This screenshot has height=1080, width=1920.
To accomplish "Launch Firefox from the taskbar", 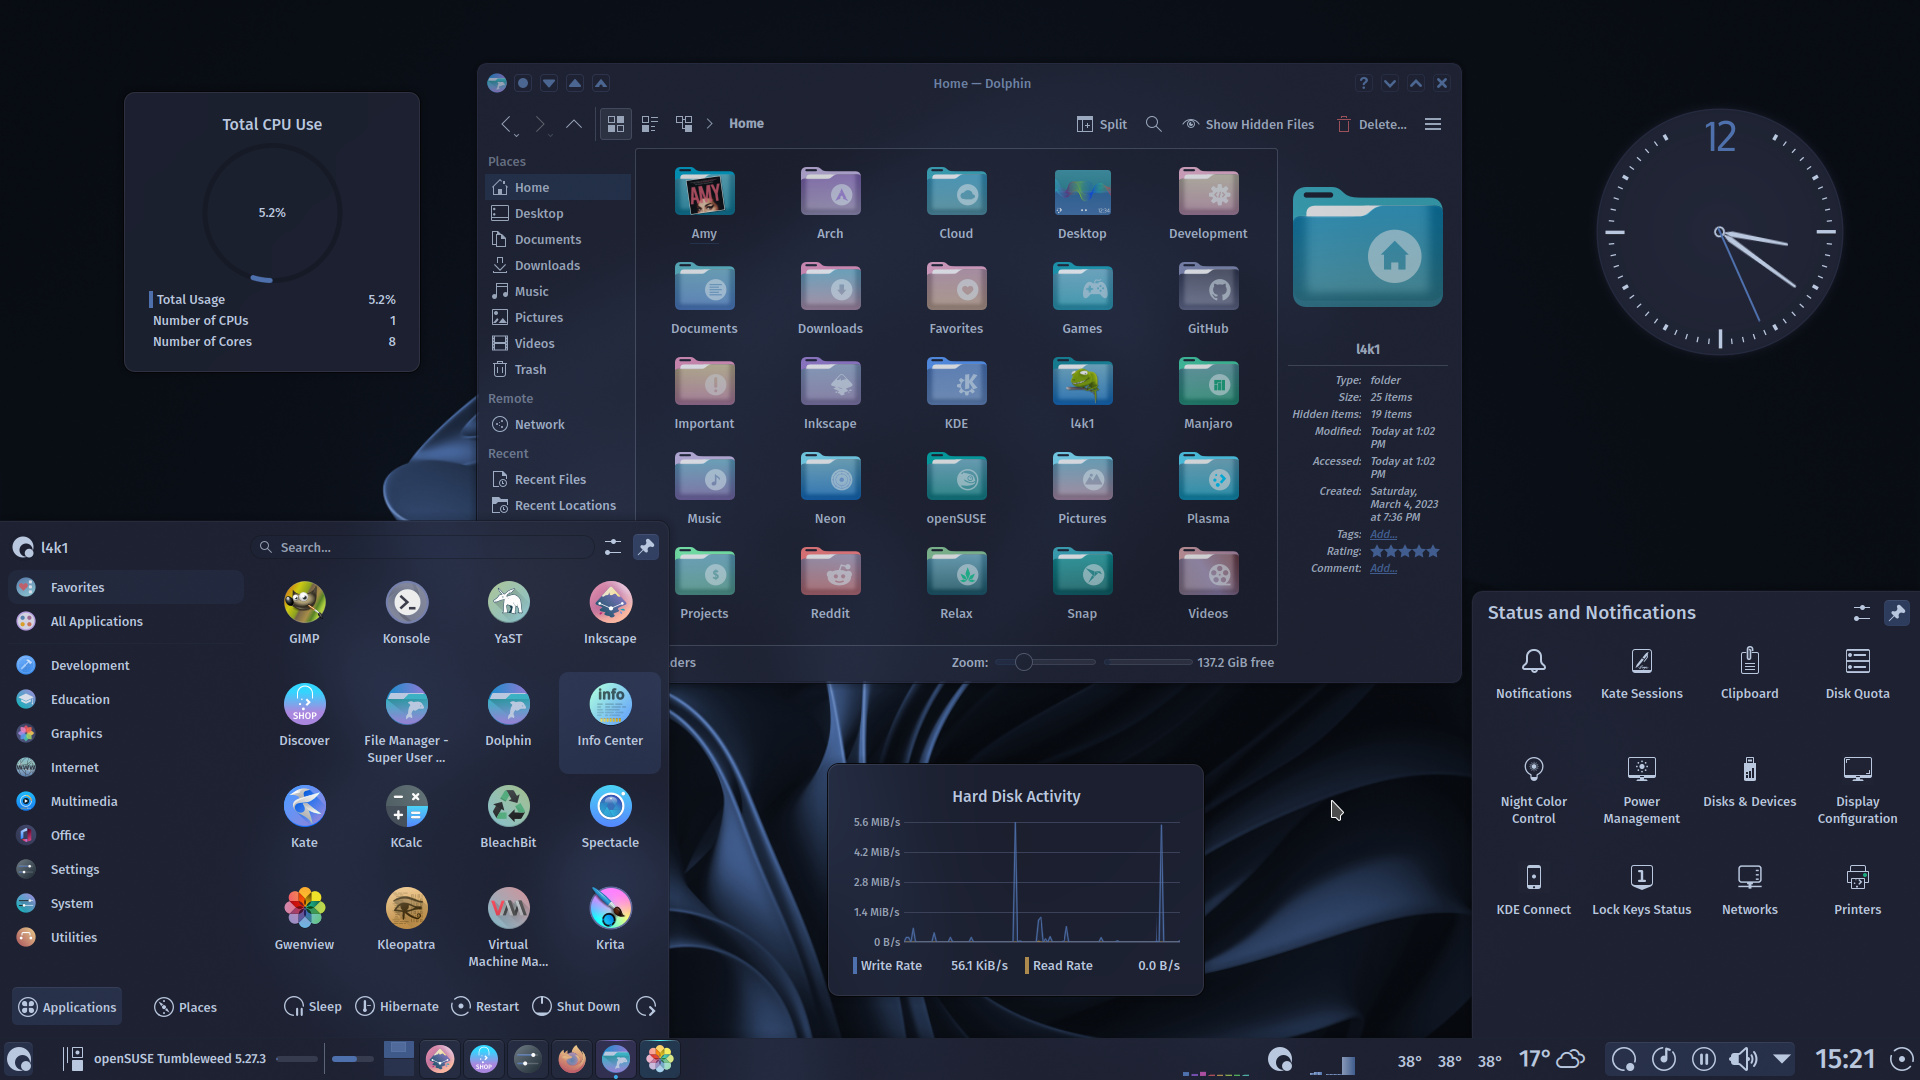I will (x=571, y=1058).
